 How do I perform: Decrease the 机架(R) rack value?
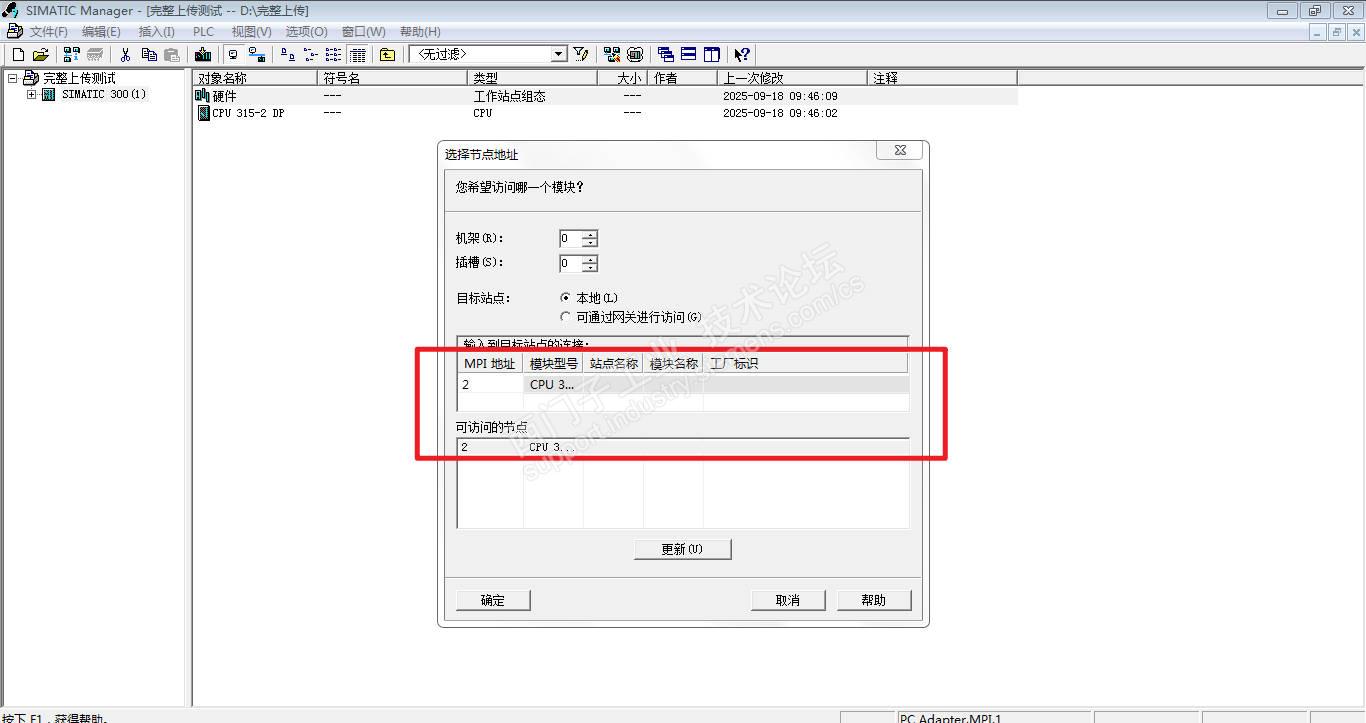[590, 243]
